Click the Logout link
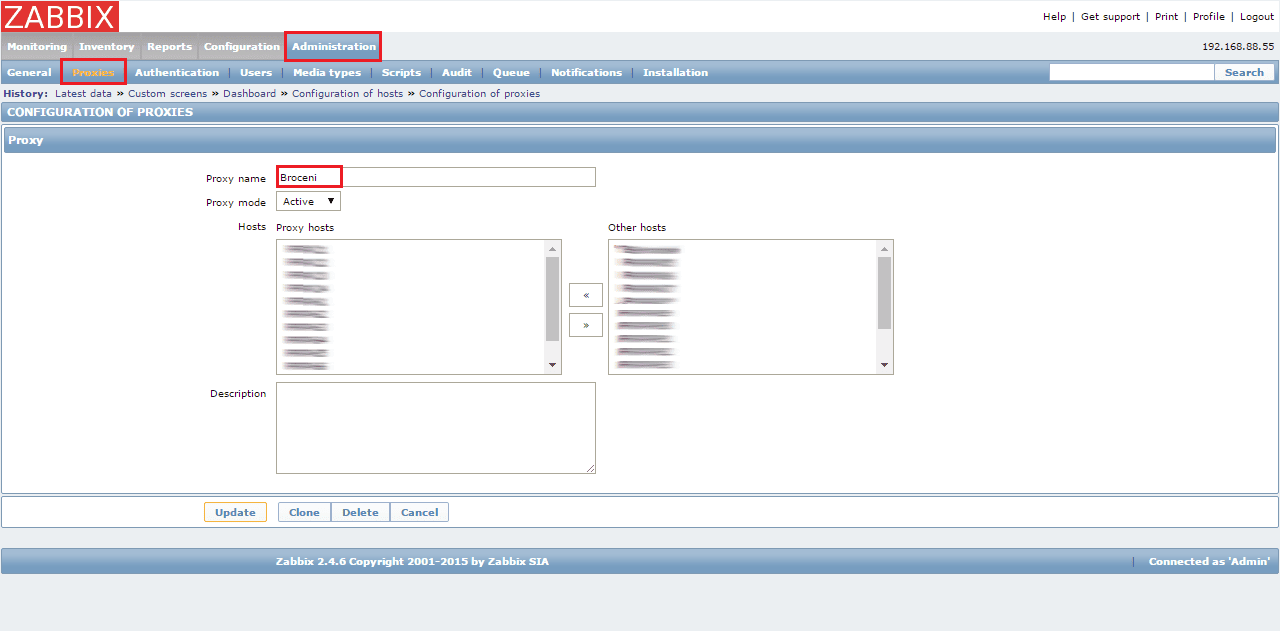The width and height of the screenshot is (1280, 631). 1257,17
